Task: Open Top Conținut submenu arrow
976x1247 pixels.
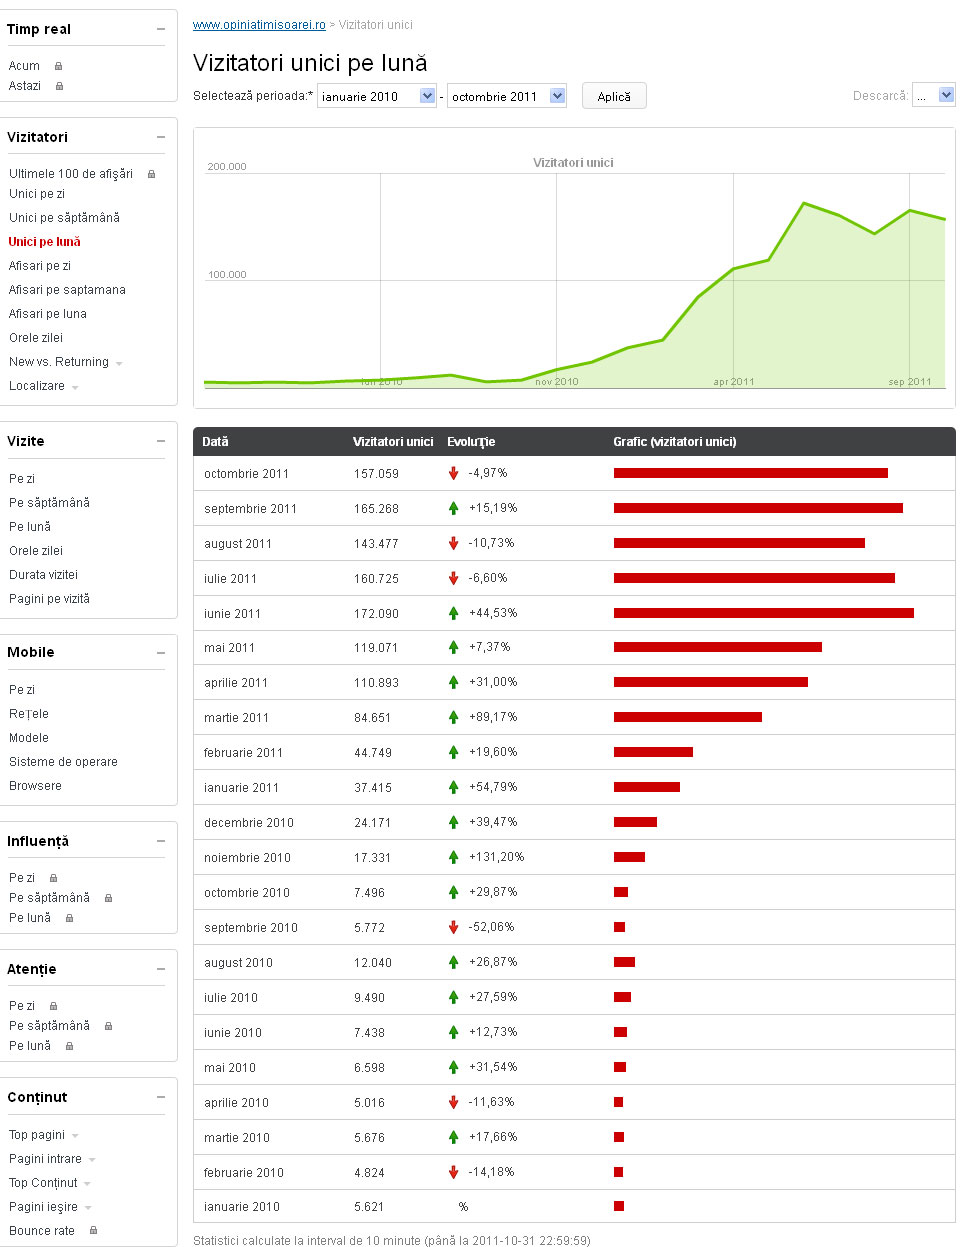Action: [x=87, y=1184]
